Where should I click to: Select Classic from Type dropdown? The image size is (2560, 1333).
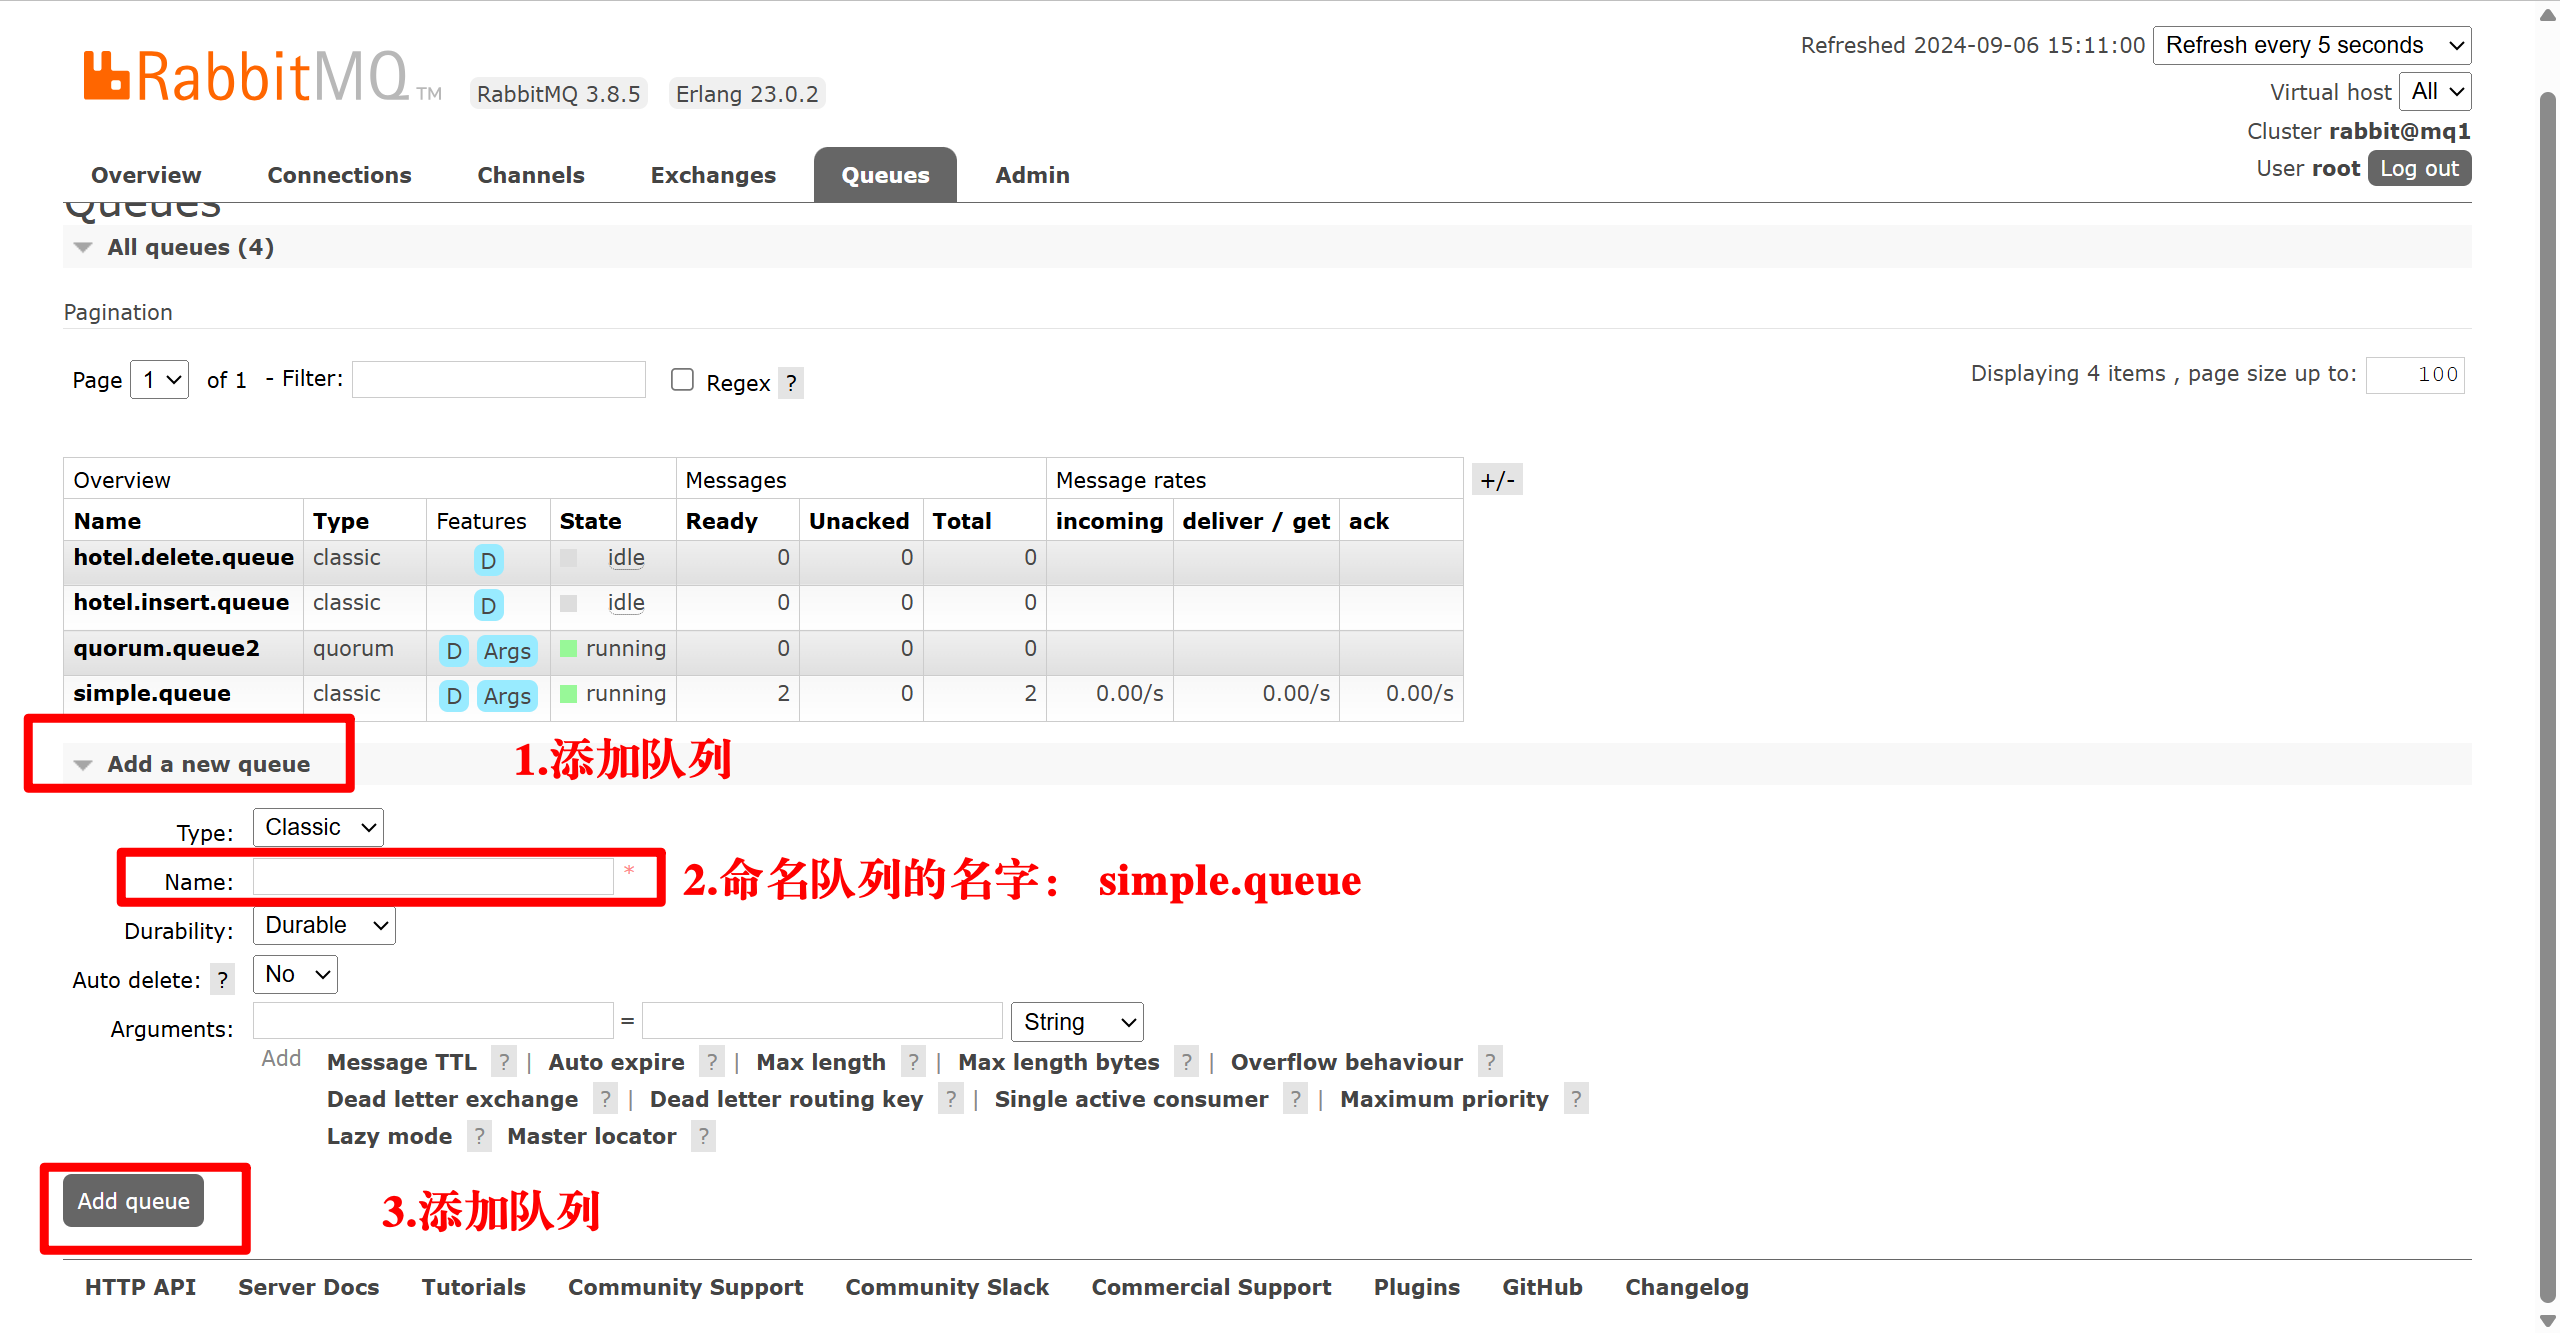pyautogui.click(x=318, y=828)
